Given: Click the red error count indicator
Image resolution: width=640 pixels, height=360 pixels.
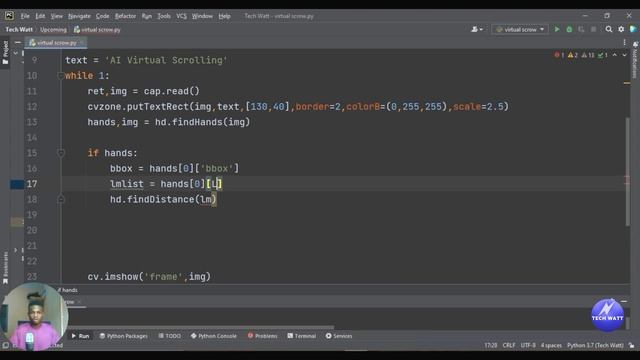Looking at the screenshot, I should pyautogui.click(x=559, y=55).
